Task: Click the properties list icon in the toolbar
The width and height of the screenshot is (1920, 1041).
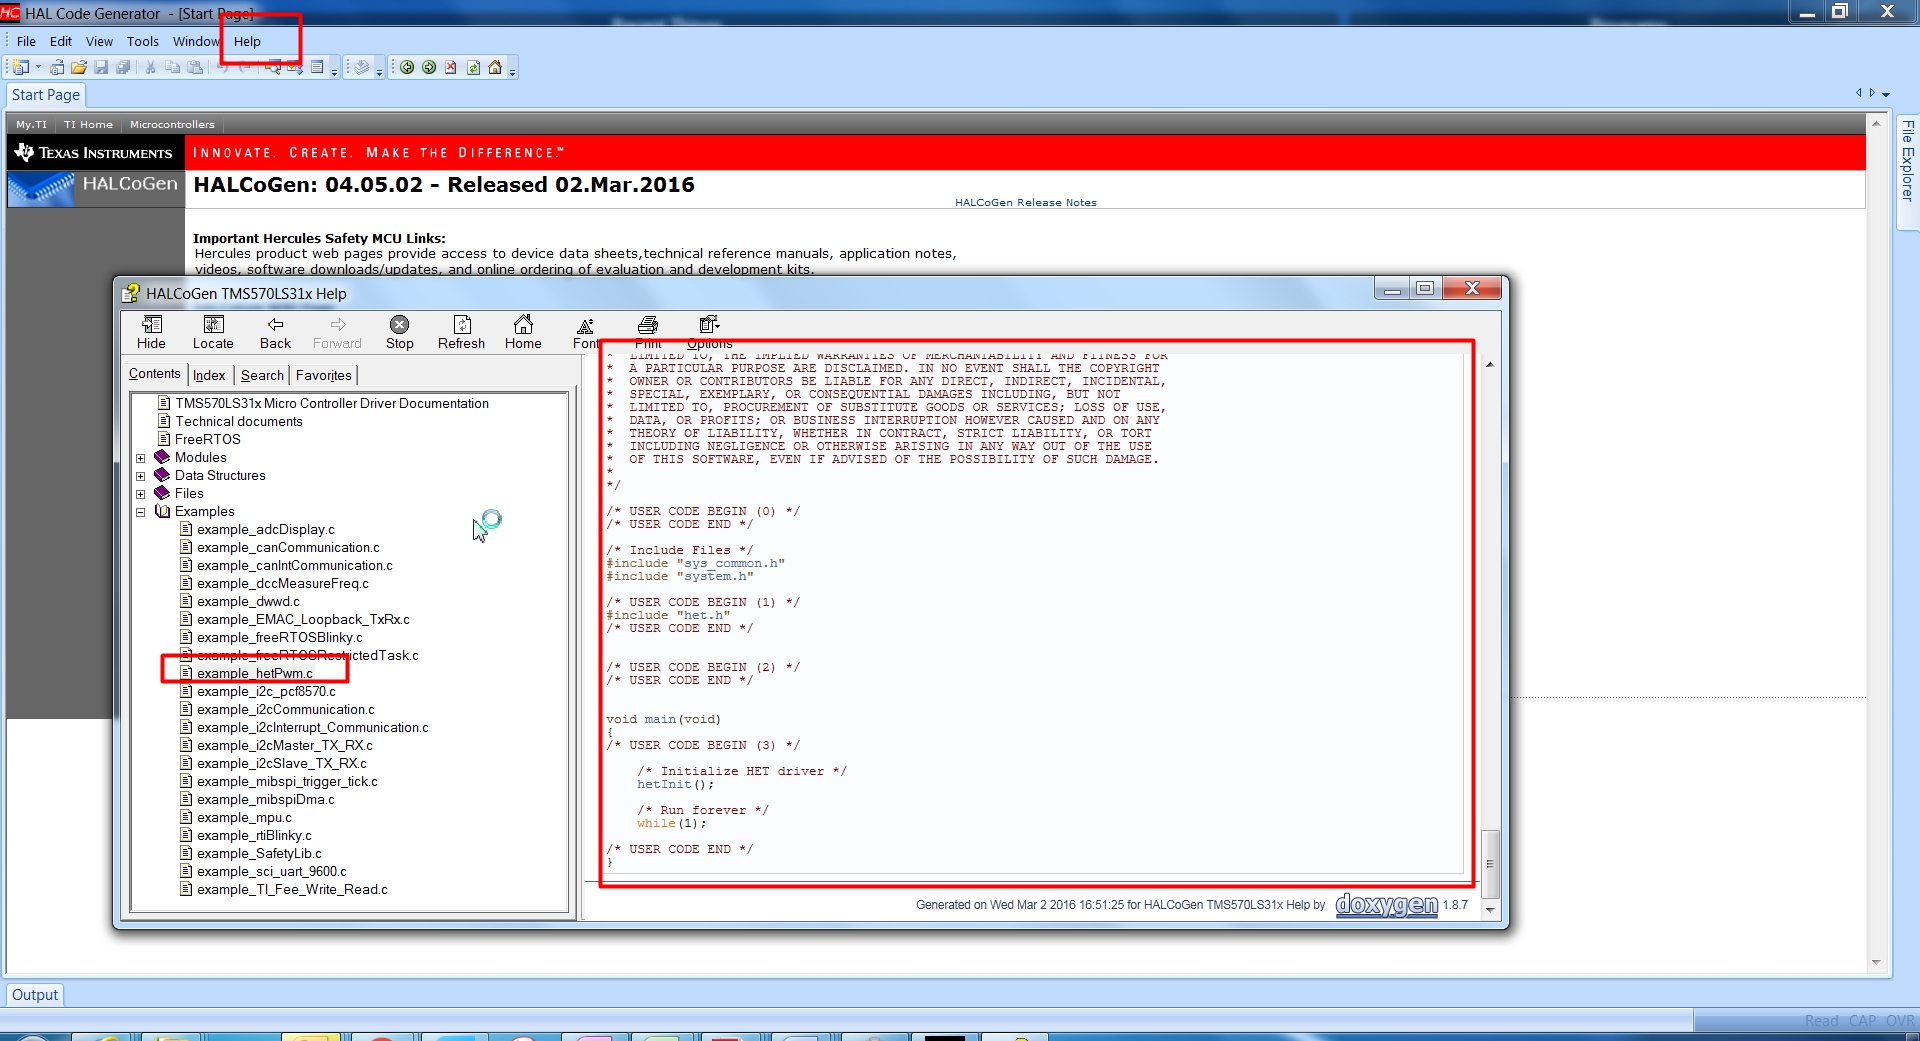Action: pos(317,67)
